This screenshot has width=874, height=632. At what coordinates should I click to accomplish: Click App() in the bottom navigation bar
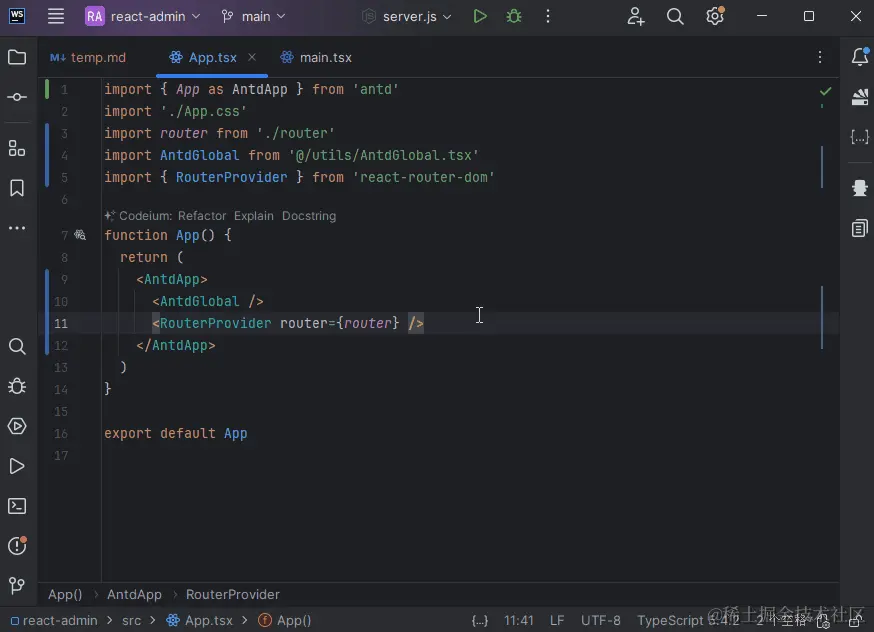(285, 620)
